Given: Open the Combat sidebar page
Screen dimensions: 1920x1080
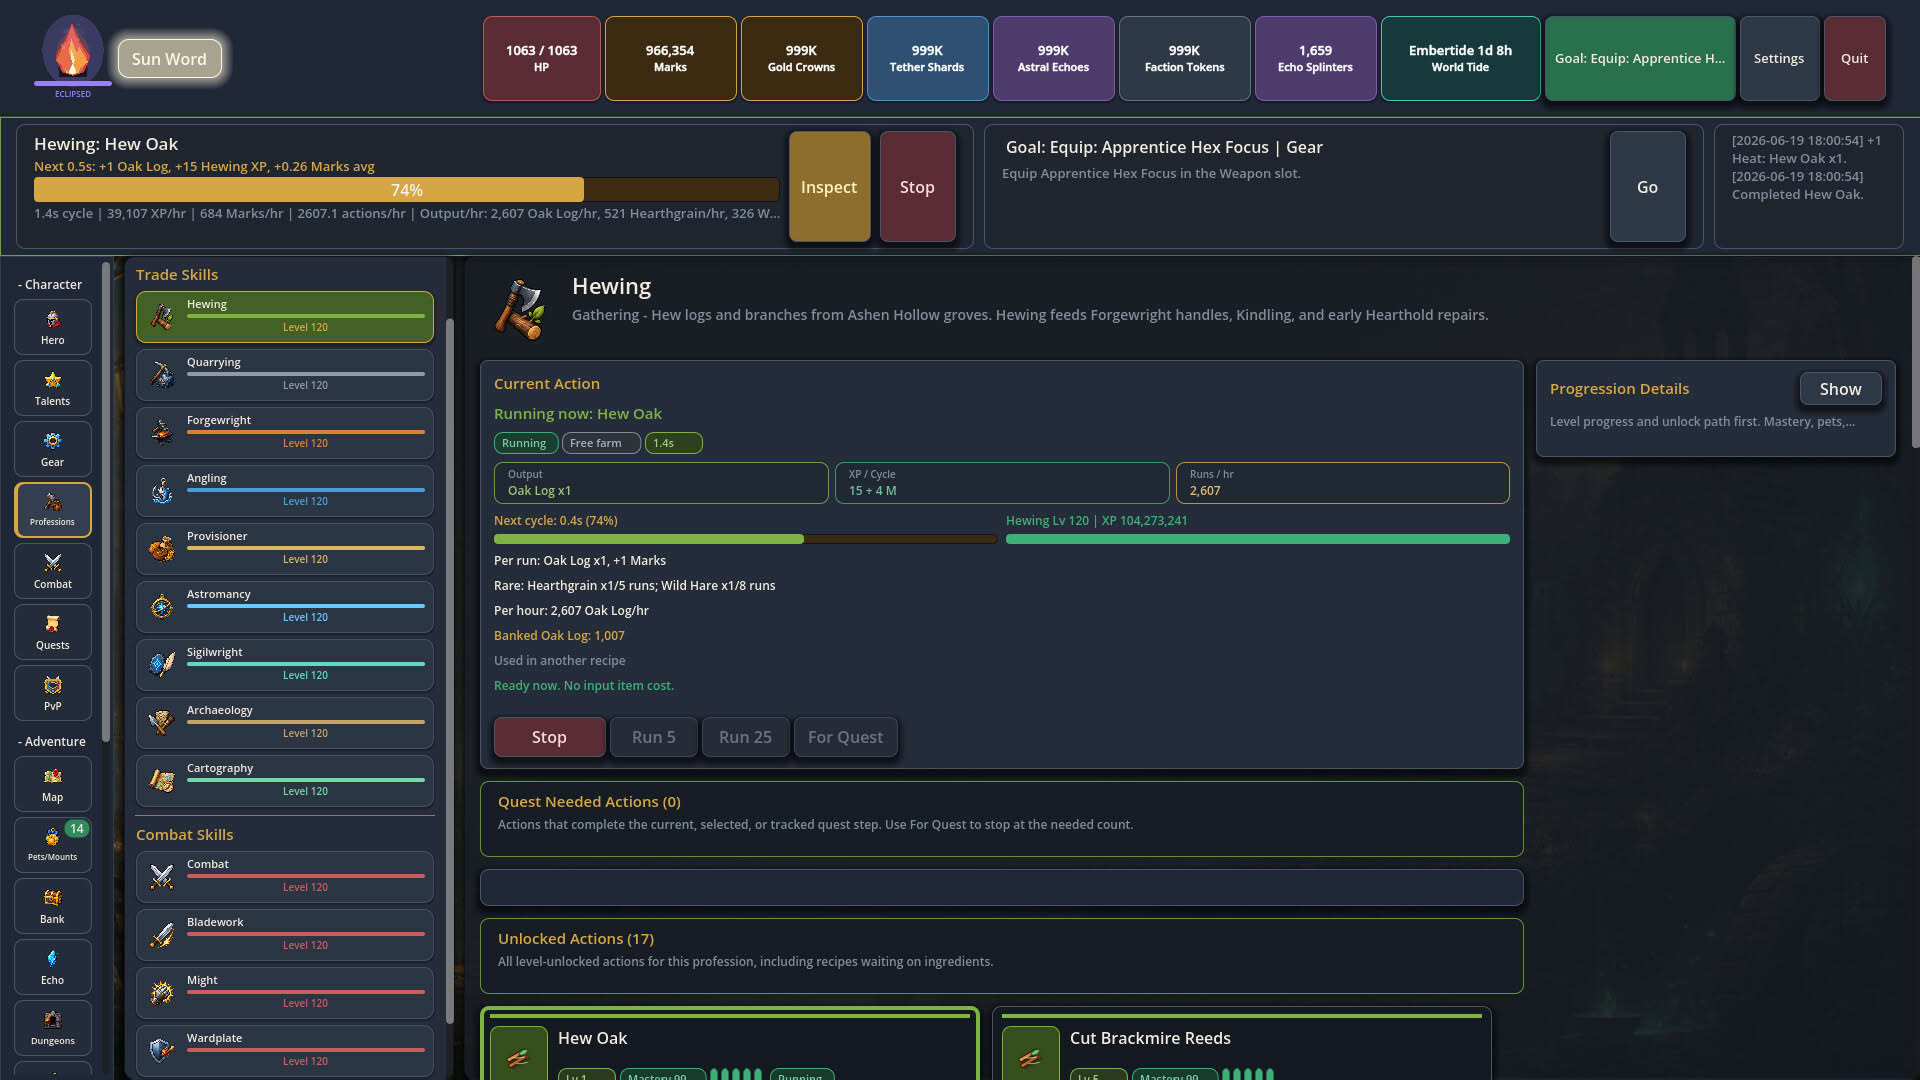Looking at the screenshot, I should [x=53, y=571].
